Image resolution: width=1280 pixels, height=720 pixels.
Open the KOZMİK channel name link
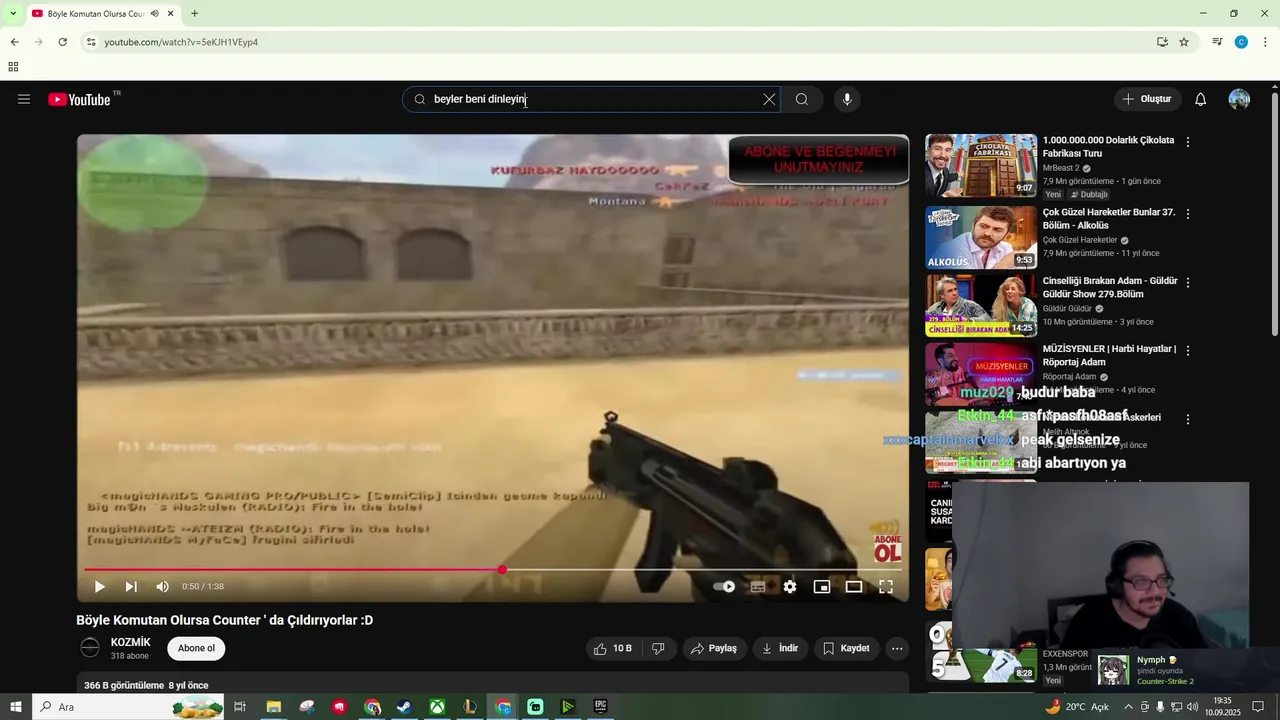pyautogui.click(x=131, y=642)
